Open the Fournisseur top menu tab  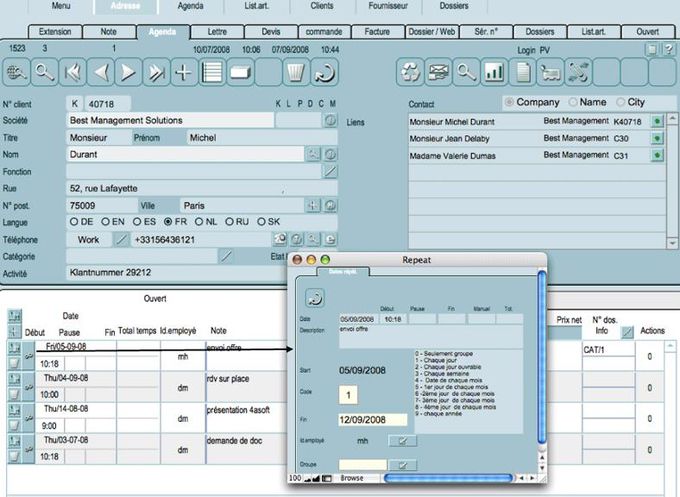[x=388, y=6]
